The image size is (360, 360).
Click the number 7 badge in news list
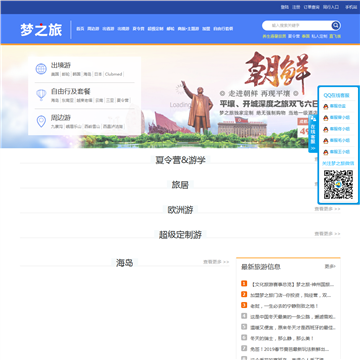tap(244, 349)
